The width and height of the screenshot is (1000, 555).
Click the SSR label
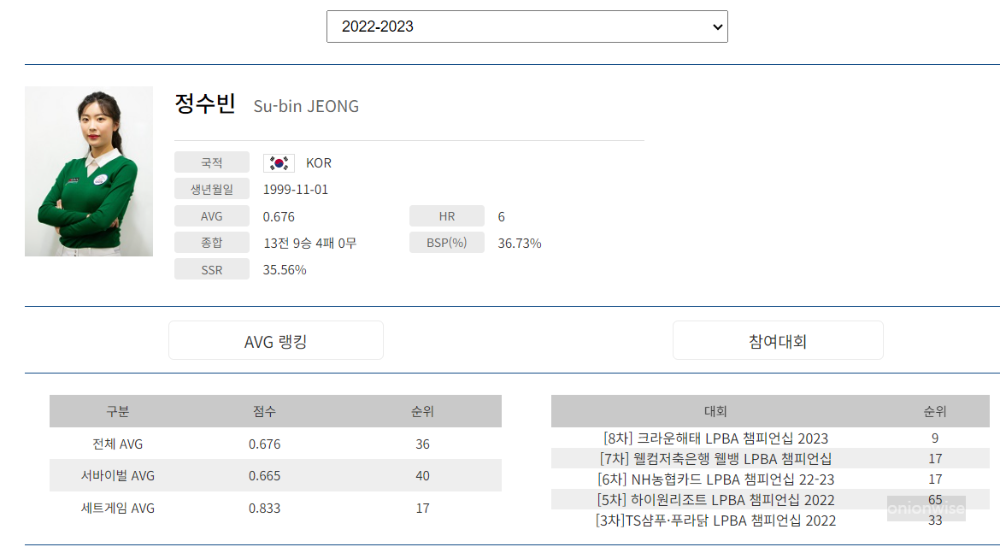[x=212, y=270]
